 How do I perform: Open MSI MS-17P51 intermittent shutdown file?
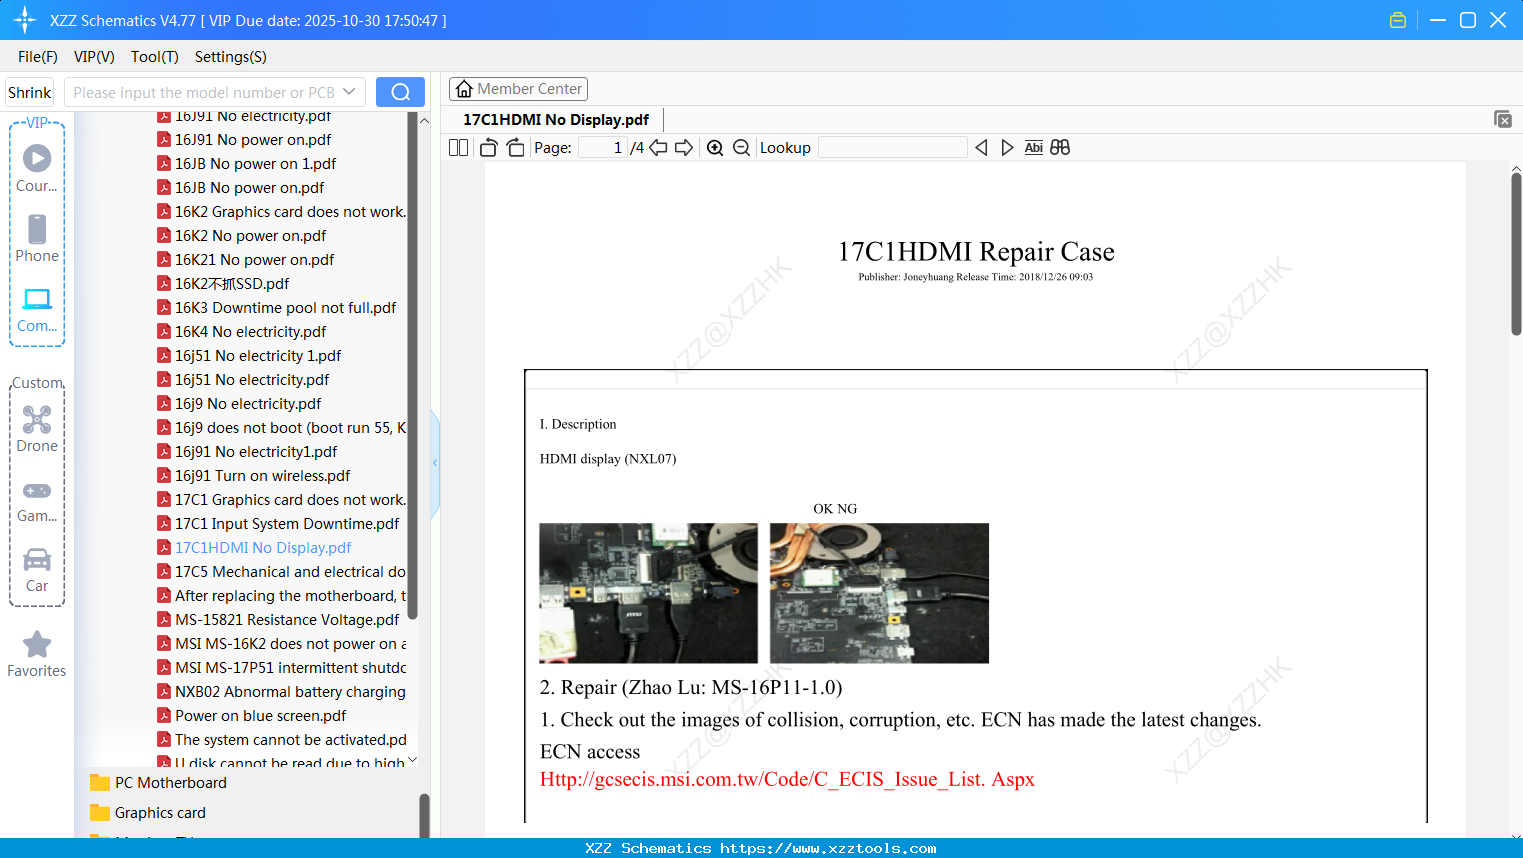point(282,668)
